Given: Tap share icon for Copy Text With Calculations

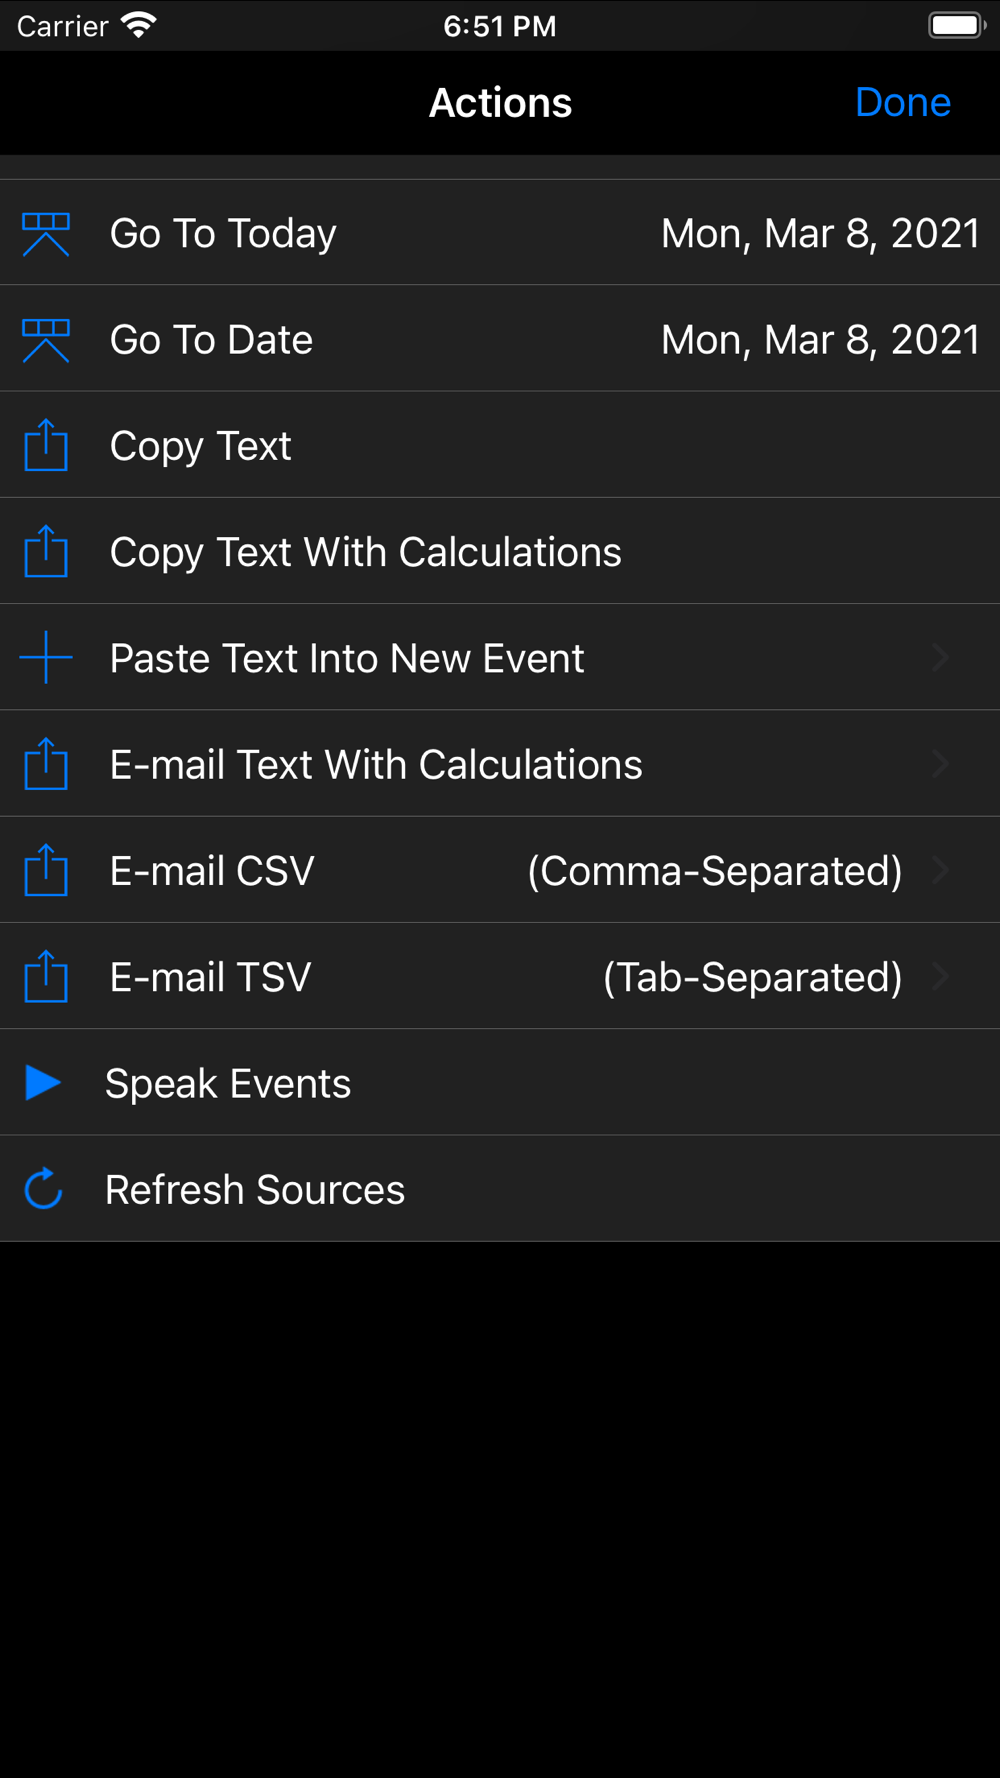Looking at the screenshot, I should [x=46, y=552].
